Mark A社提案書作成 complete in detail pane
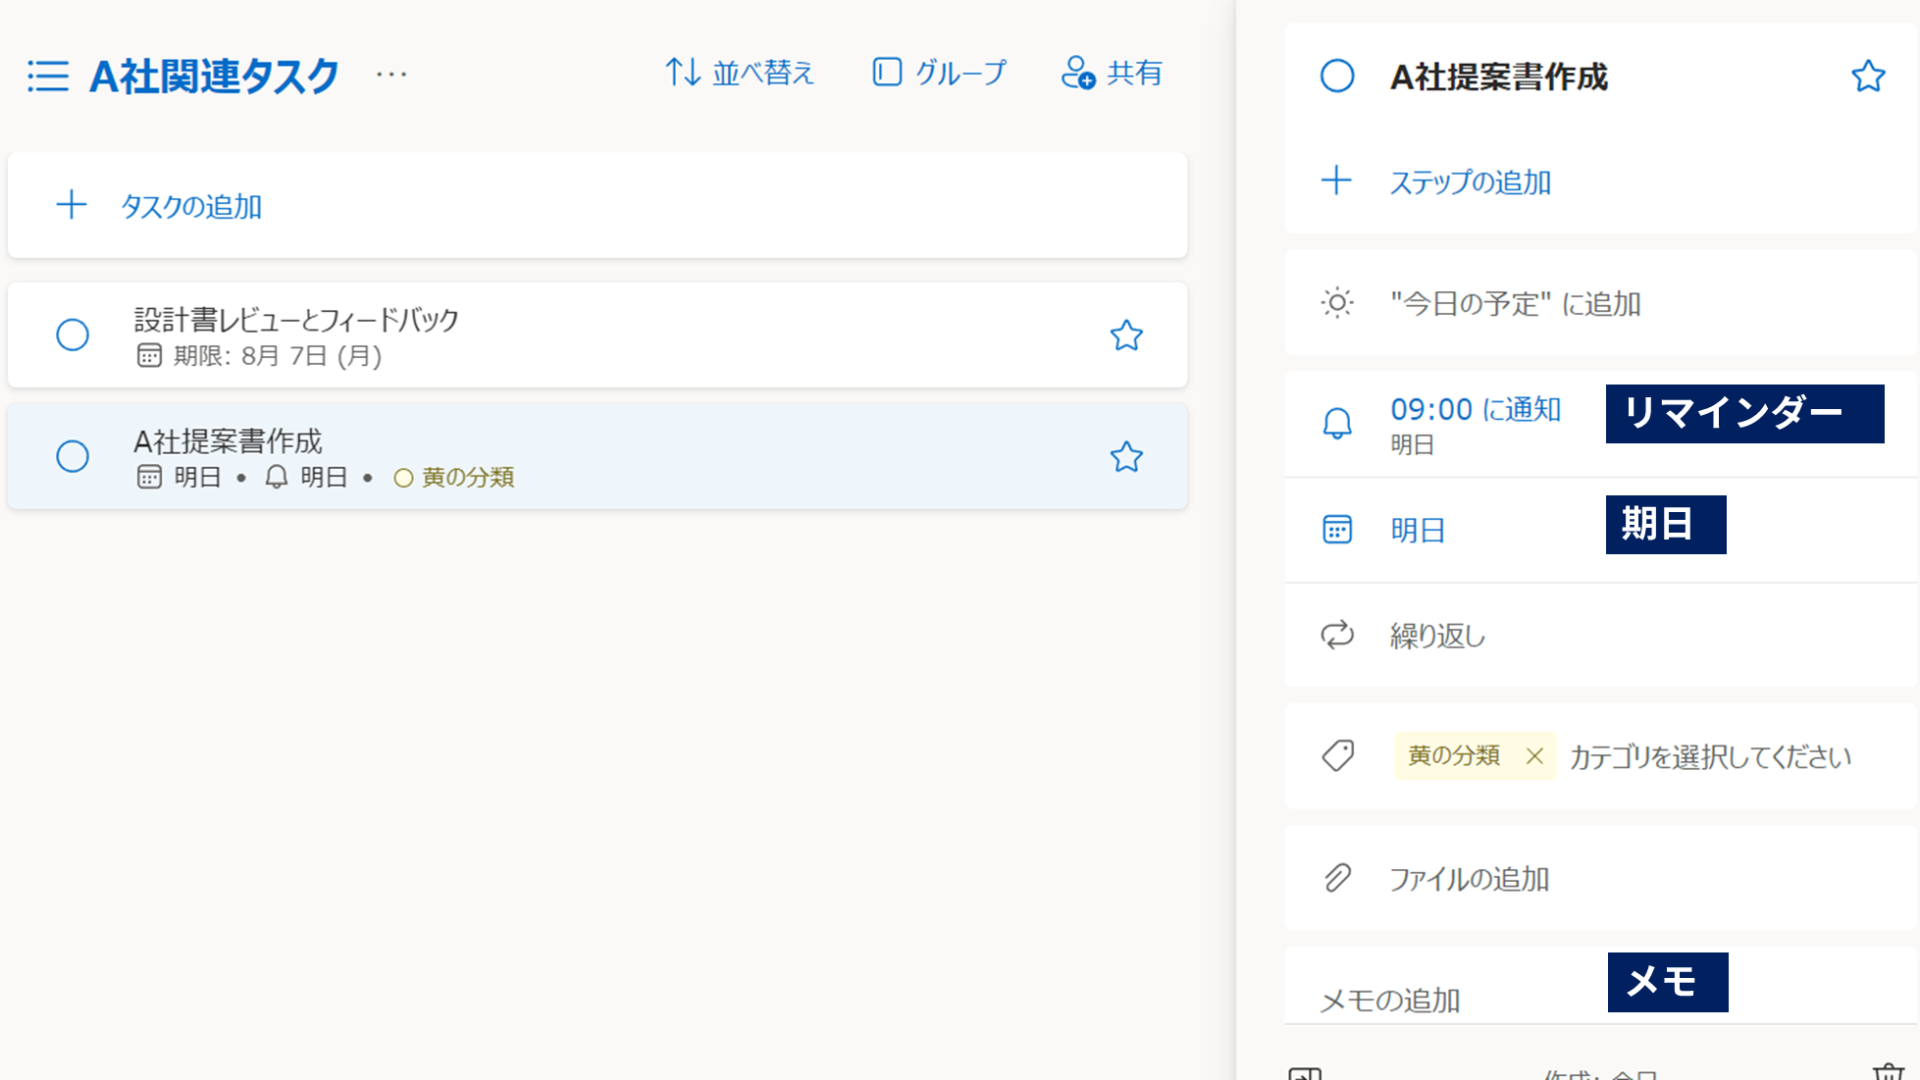This screenshot has height=1080, width=1920. point(1337,76)
